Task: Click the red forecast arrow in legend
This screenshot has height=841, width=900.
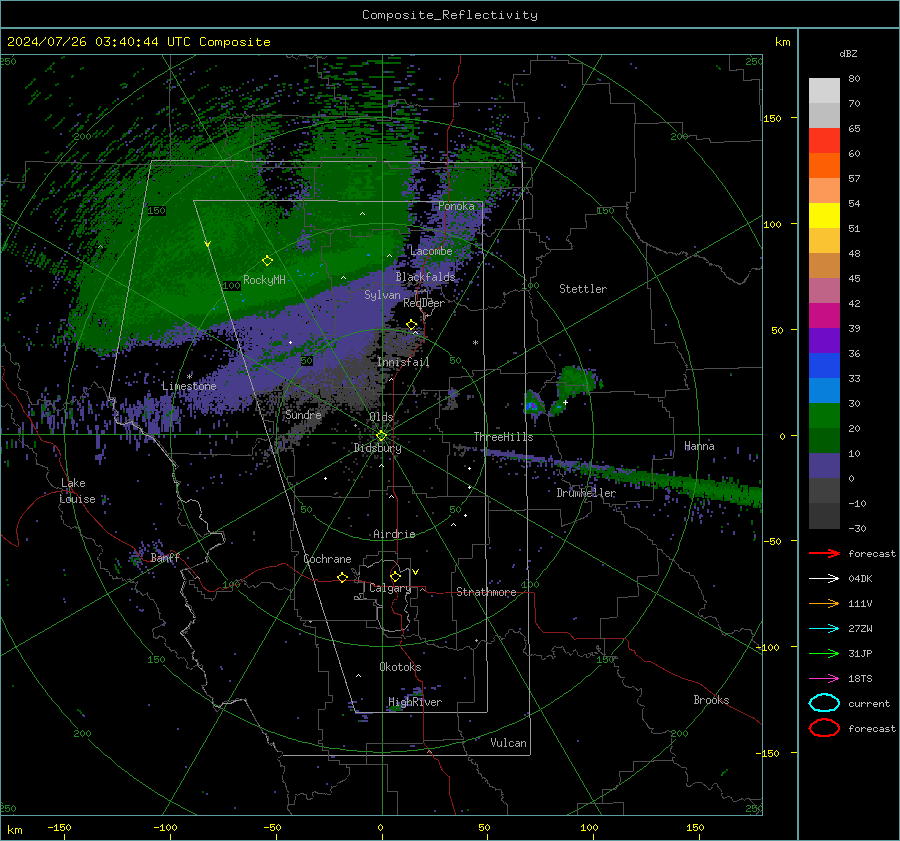Action: [x=824, y=553]
